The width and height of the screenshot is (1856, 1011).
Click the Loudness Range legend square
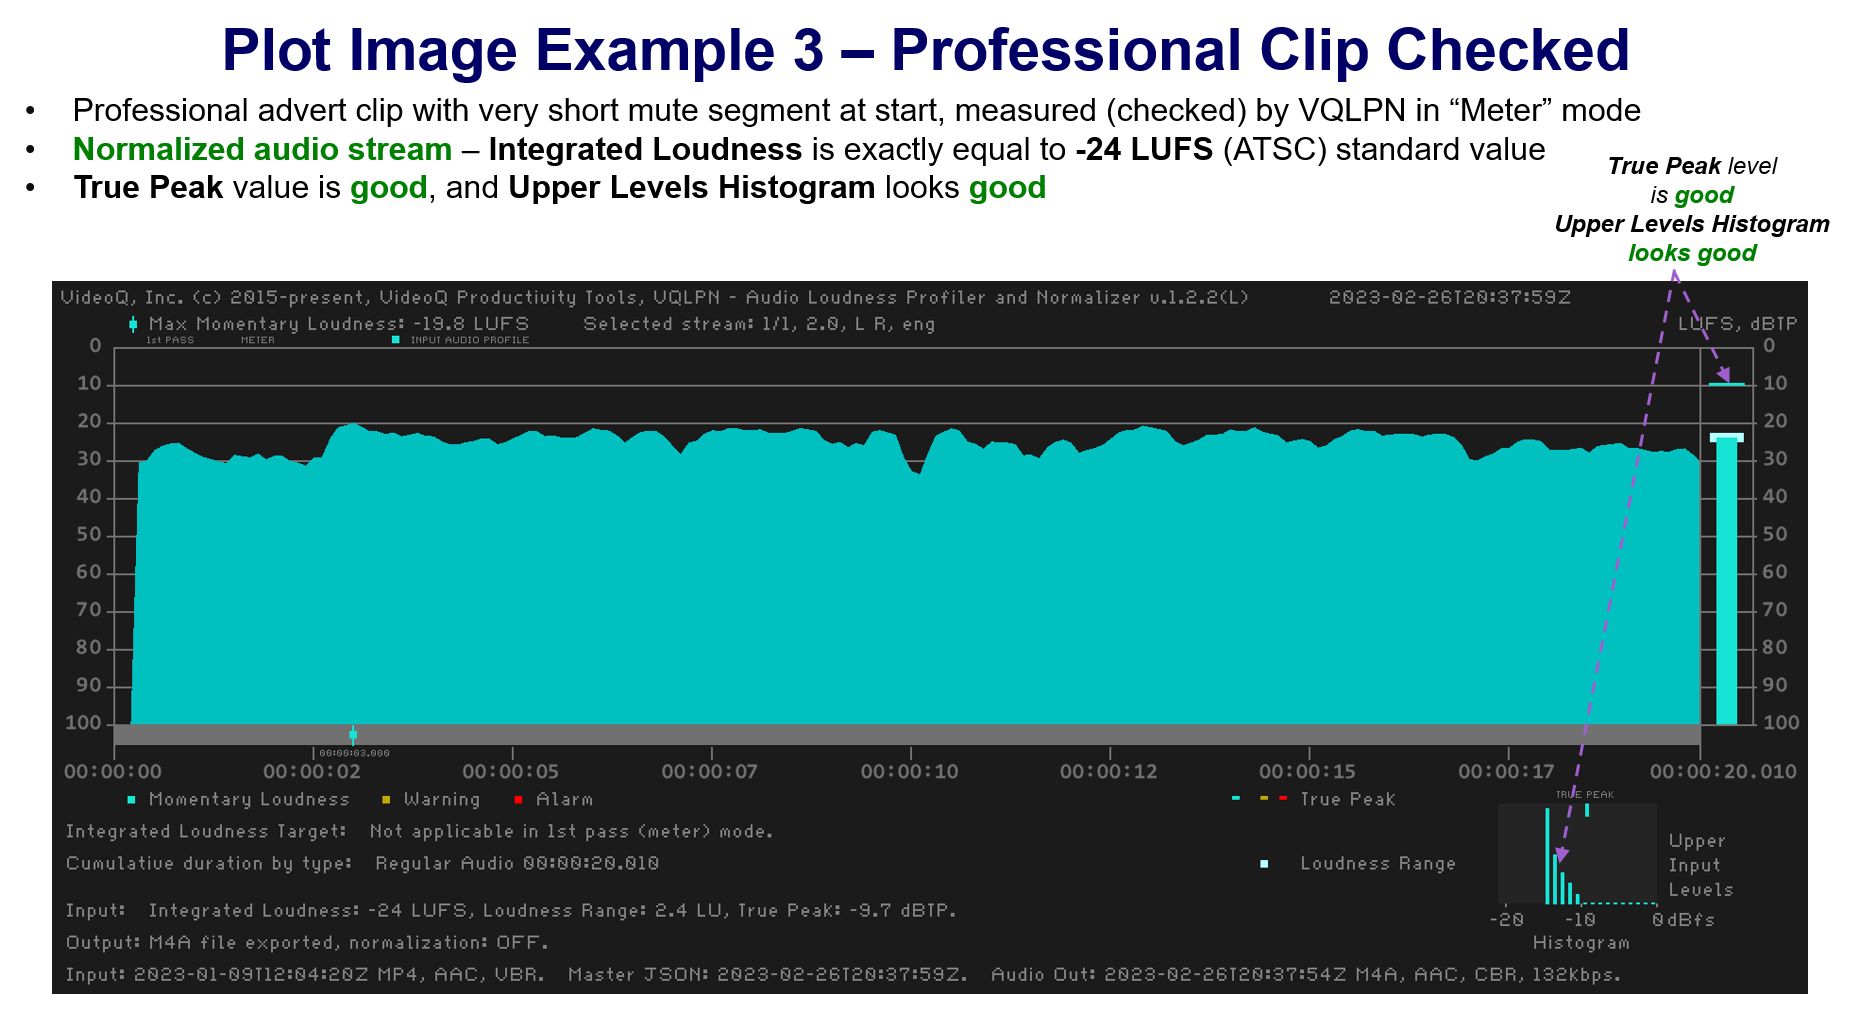coord(1264,864)
